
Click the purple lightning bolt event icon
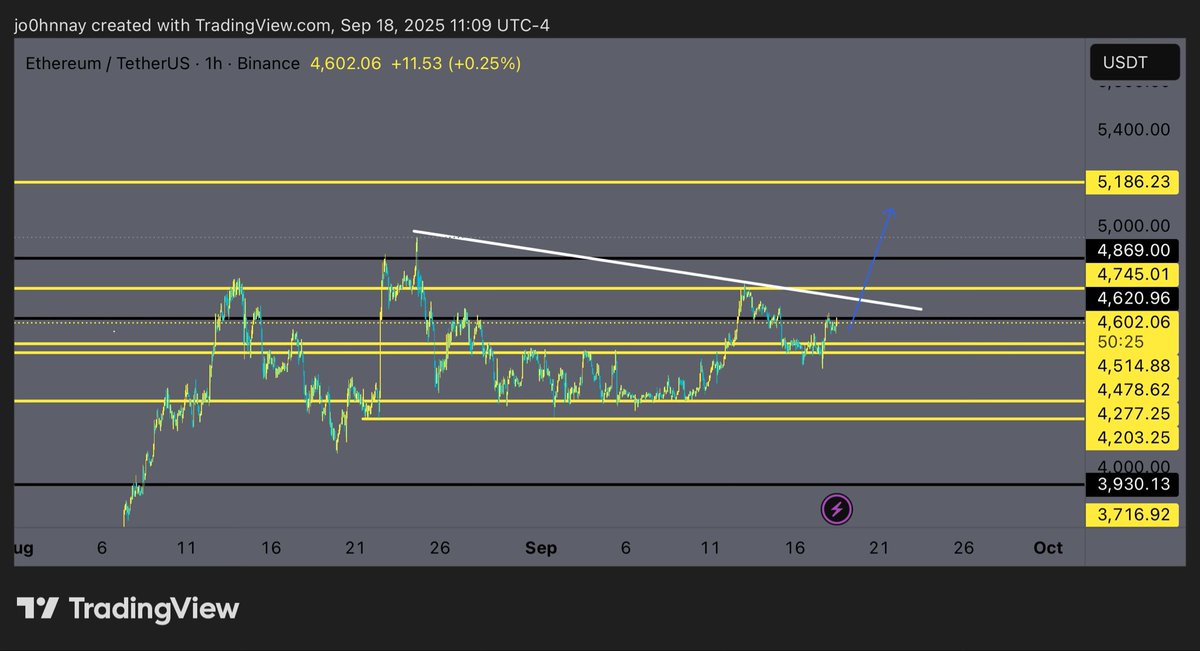click(x=837, y=510)
